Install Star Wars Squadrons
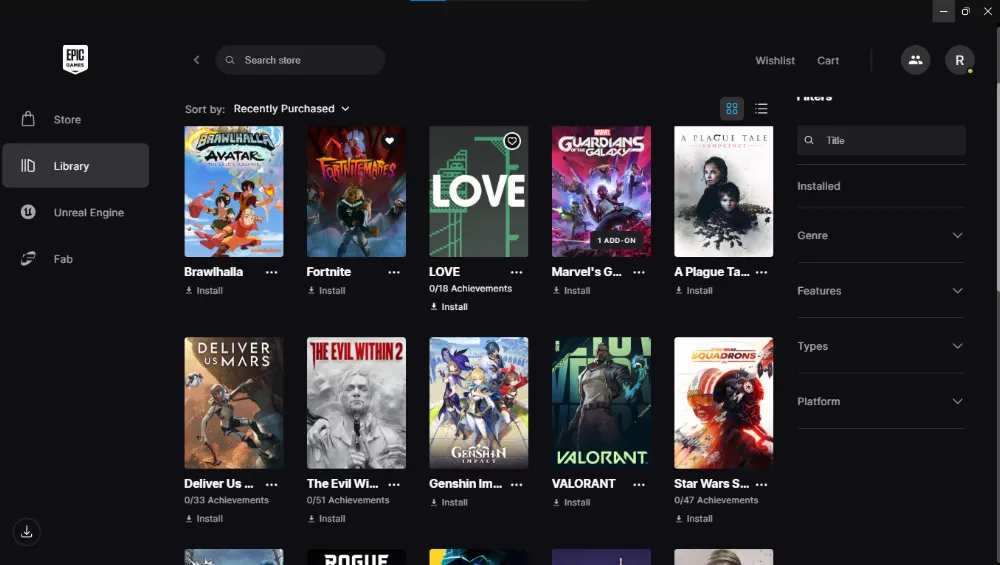 point(694,519)
